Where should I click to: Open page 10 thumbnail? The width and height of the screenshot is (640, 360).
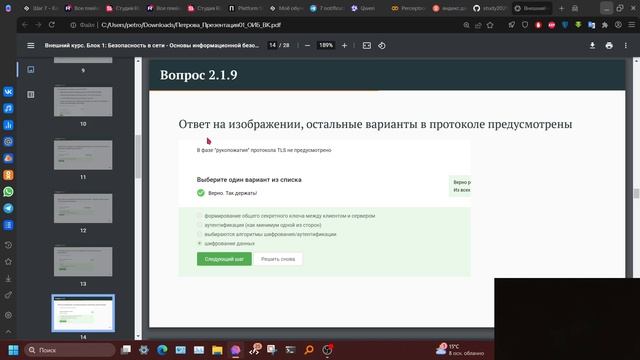click(x=83, y=101)
